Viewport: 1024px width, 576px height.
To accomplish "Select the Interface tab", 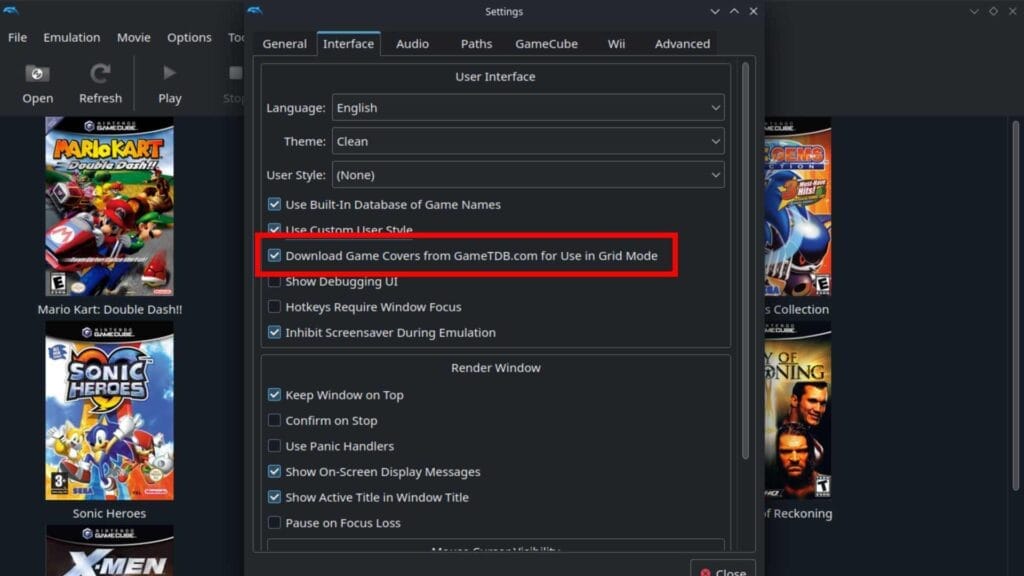I will [x=349, y=44].
